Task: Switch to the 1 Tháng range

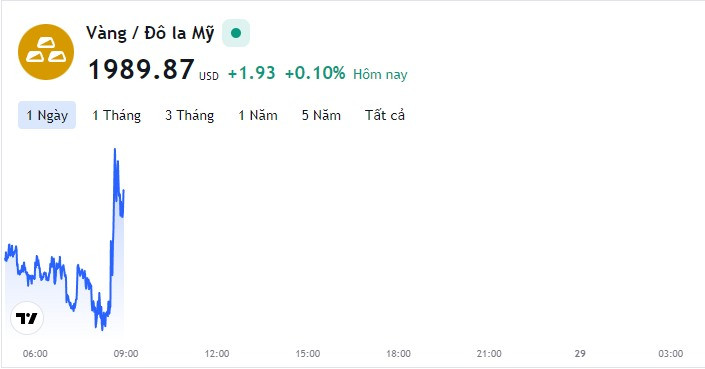Action: (x=116, y=115)
